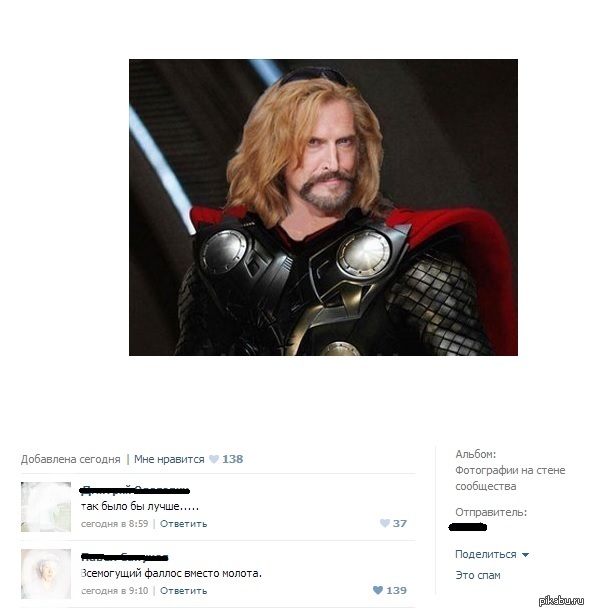Click the сегодня в 8:59 timestamp
589x612 pixels.
[114, 524]
